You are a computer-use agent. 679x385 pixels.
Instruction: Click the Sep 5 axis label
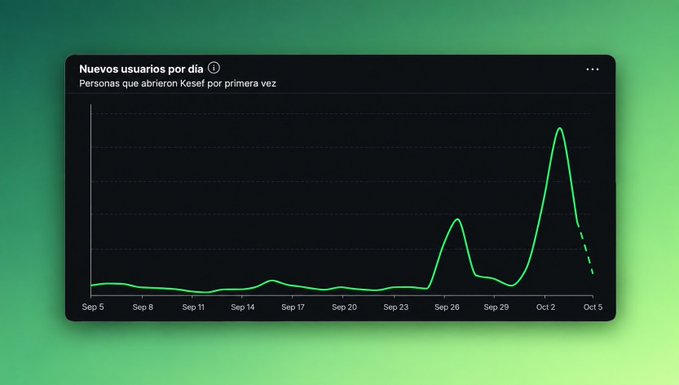coord(93,307)
